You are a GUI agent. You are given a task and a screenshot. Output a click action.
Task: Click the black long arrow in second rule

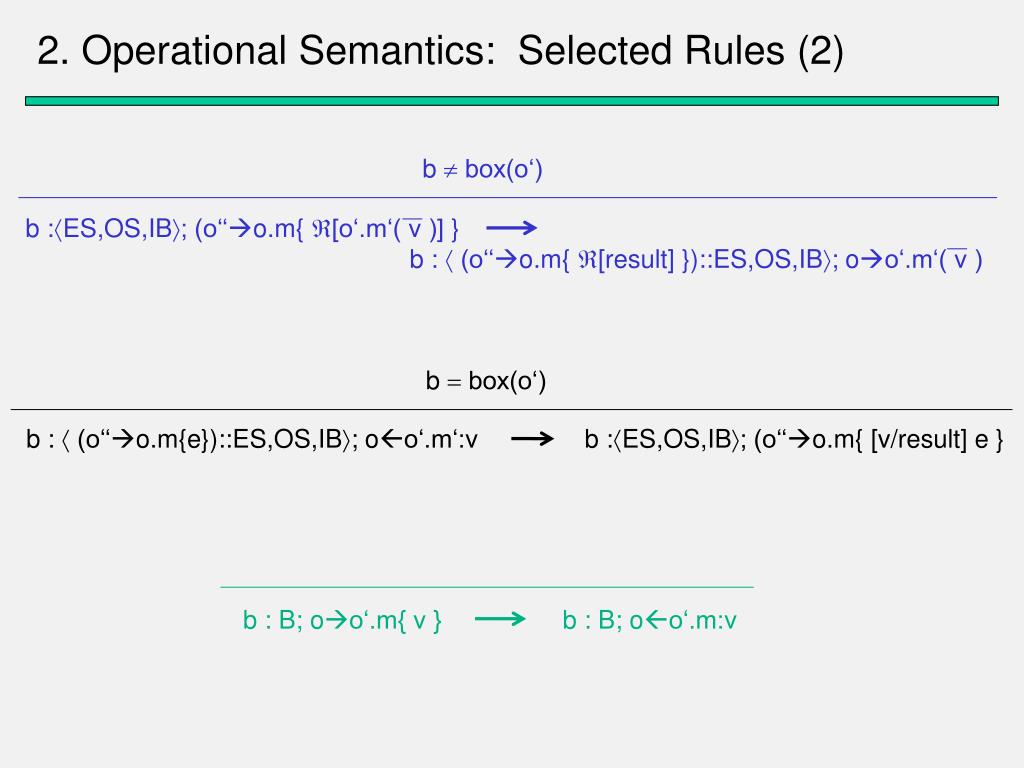(x=532, y=439)
